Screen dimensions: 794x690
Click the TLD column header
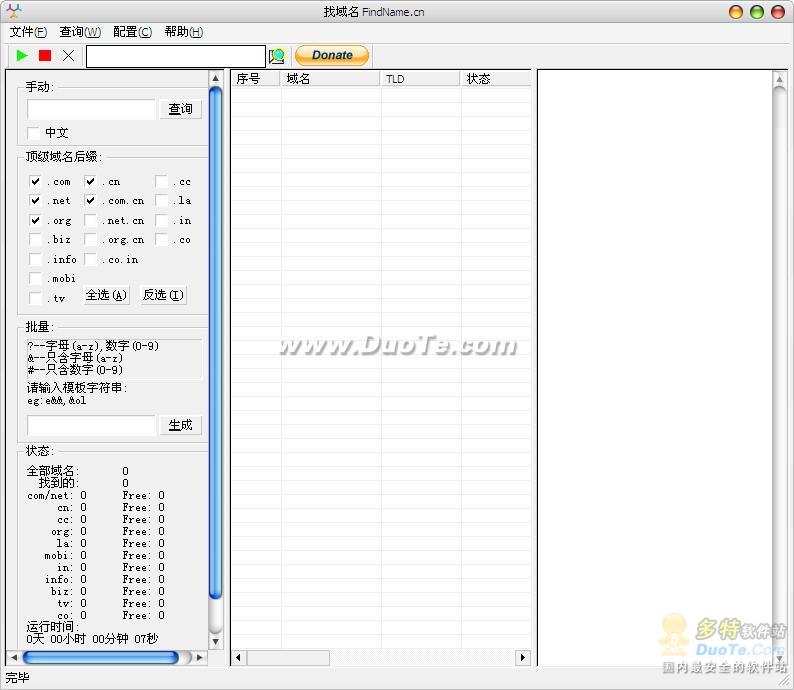click(x=420, y=79)
